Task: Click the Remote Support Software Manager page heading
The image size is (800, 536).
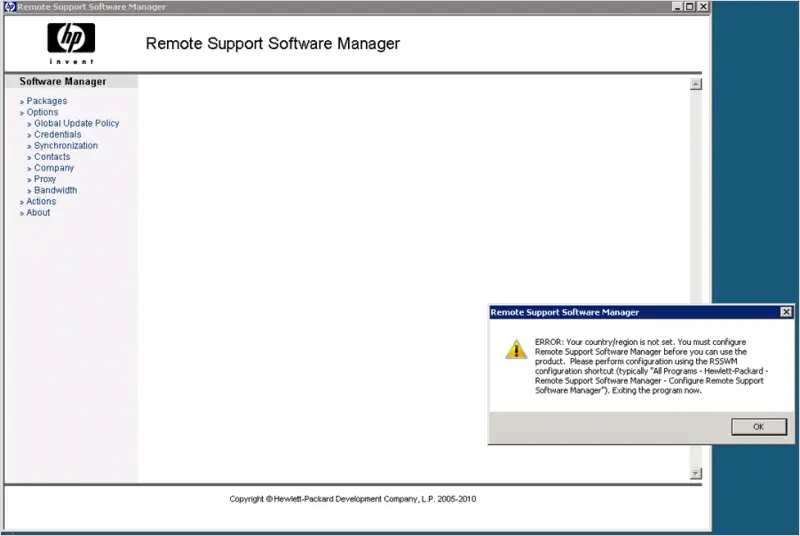Action: coord(272,44)
